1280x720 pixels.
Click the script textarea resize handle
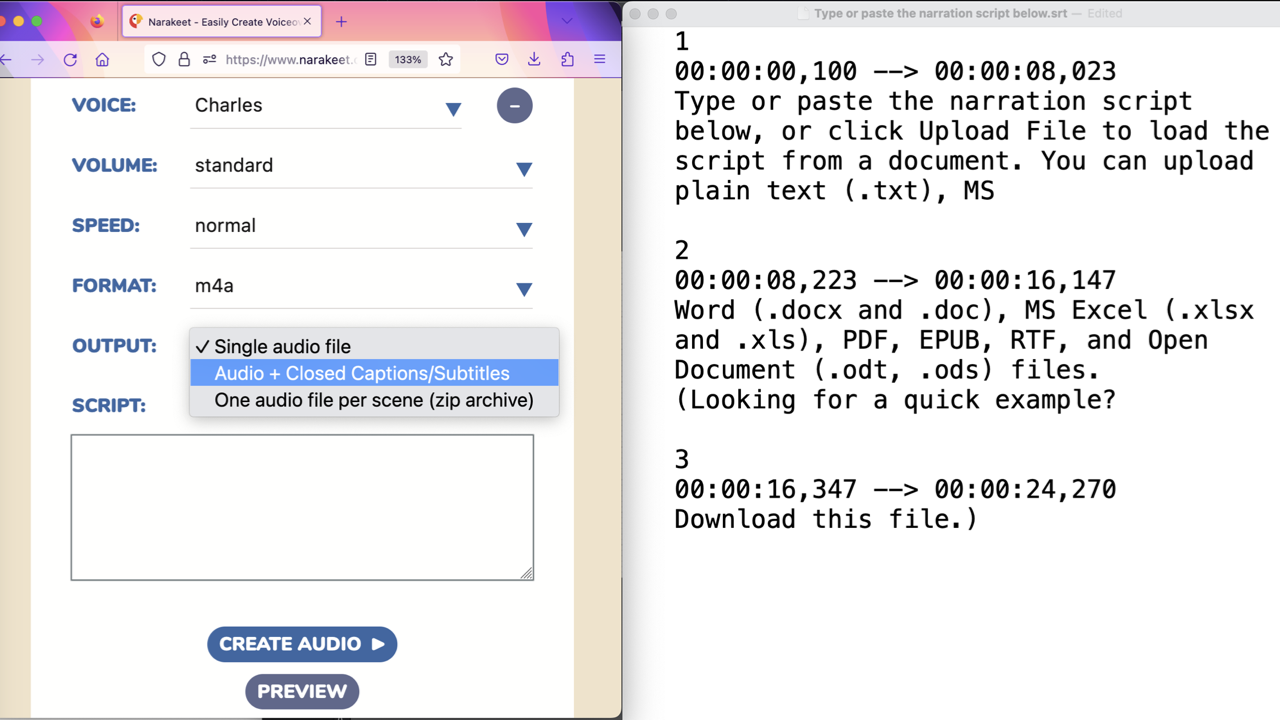click(527, 573)
